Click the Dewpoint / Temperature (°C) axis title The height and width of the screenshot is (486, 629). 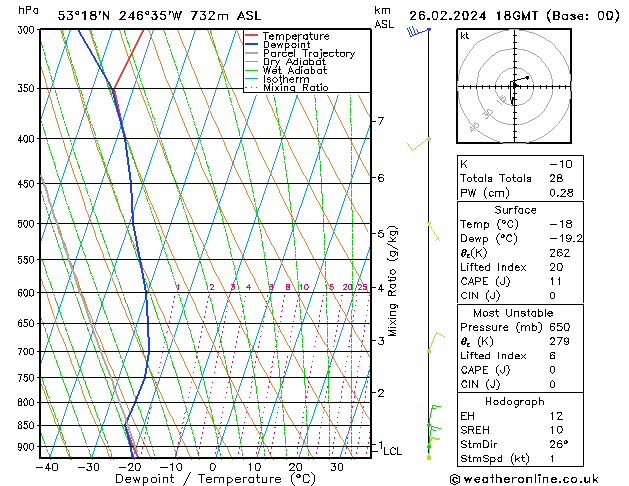(x=215, y=479)
